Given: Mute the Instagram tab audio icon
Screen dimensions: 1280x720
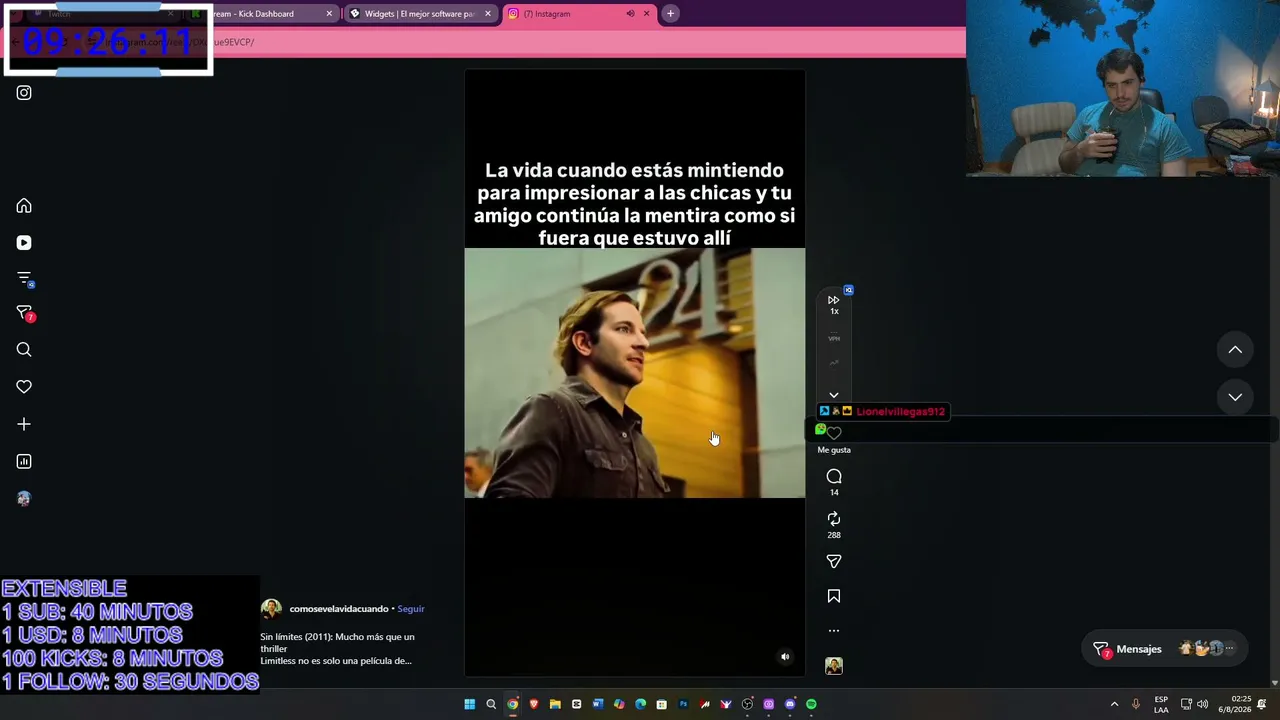Looking at the screenshot, I should pos(630,14).
